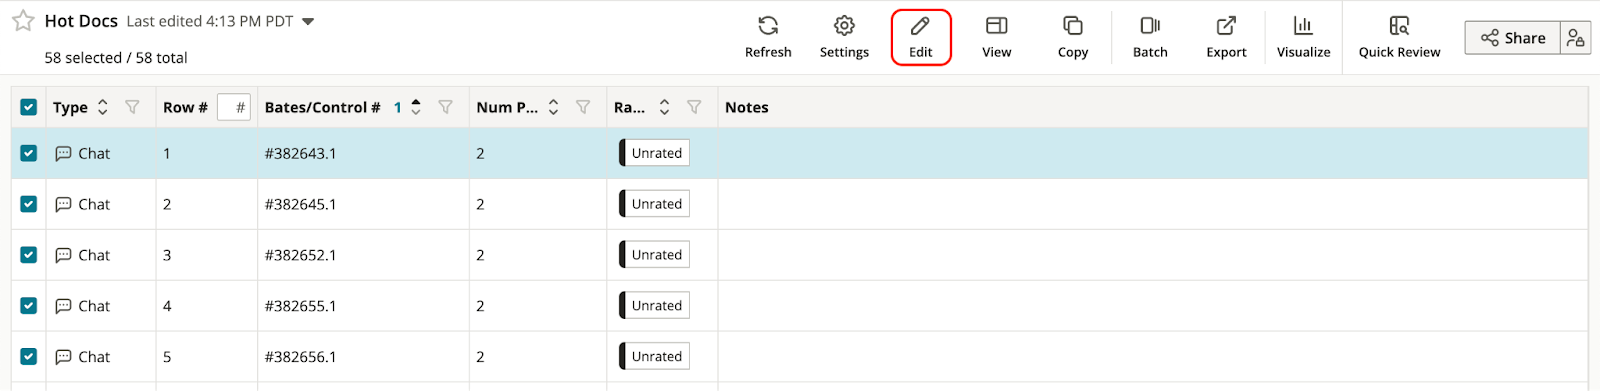
Task: Click the Edit pencil icon
Action: [920, 26]
